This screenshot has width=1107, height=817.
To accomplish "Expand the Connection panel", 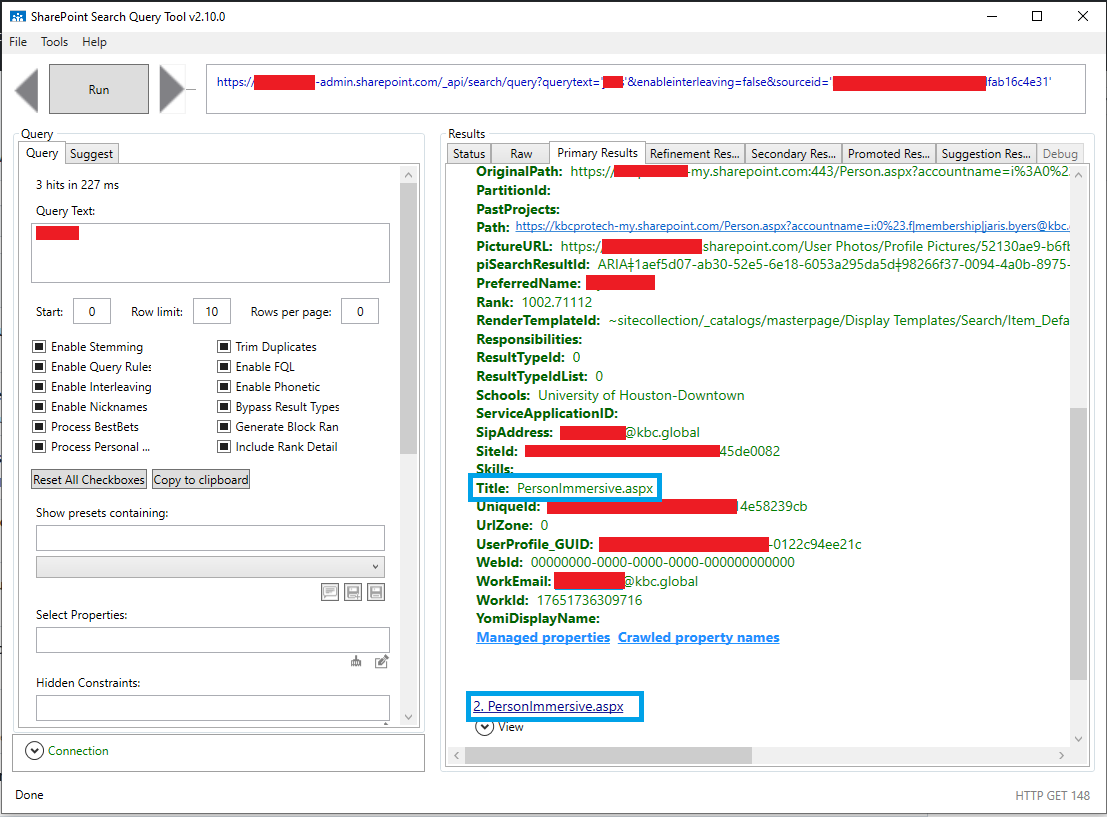I will pyautogui.click(x=36, y=750).
